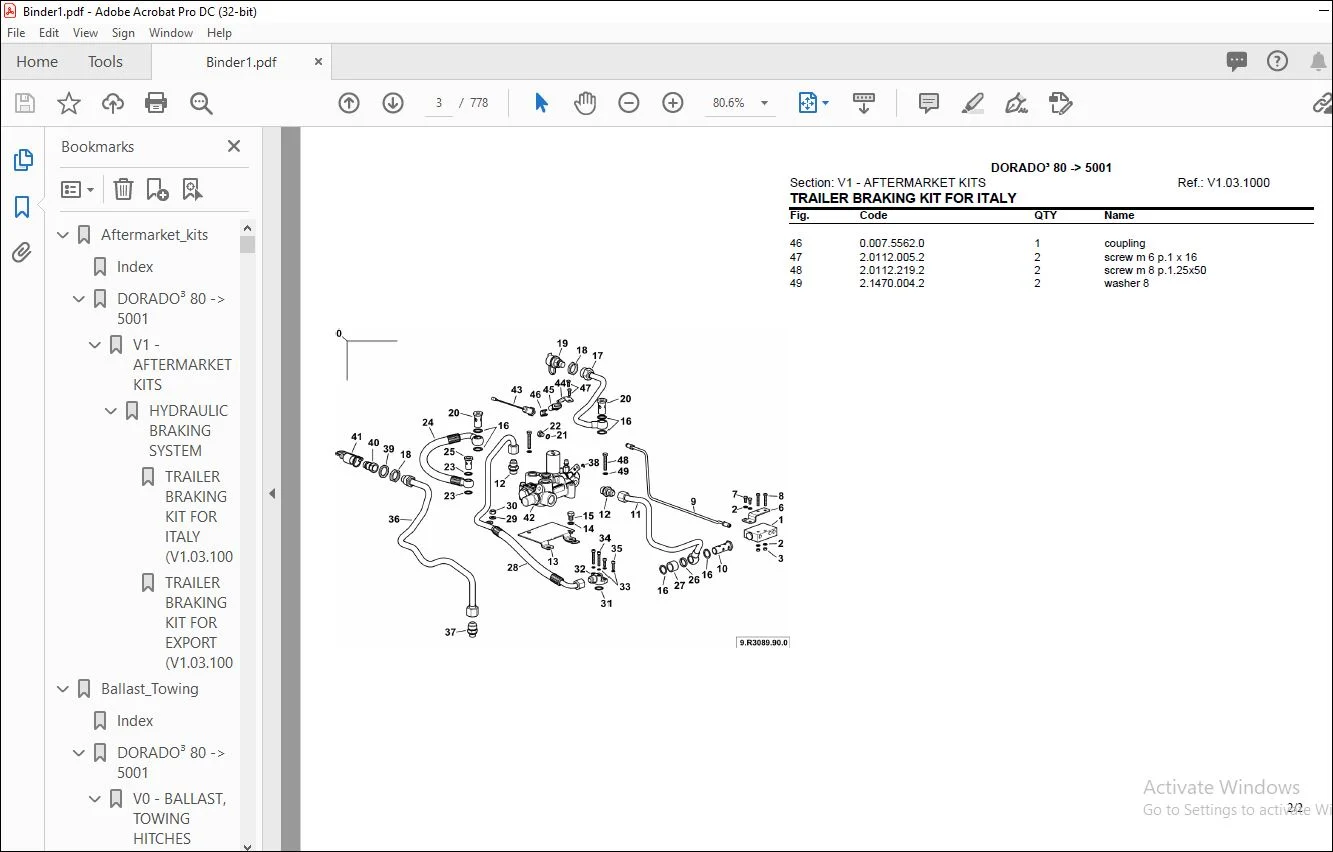The width and height of the screenshot is (1333, 852).
Task: Click the stamp tool in the toolbar
Action: [x=1061, y=103]
